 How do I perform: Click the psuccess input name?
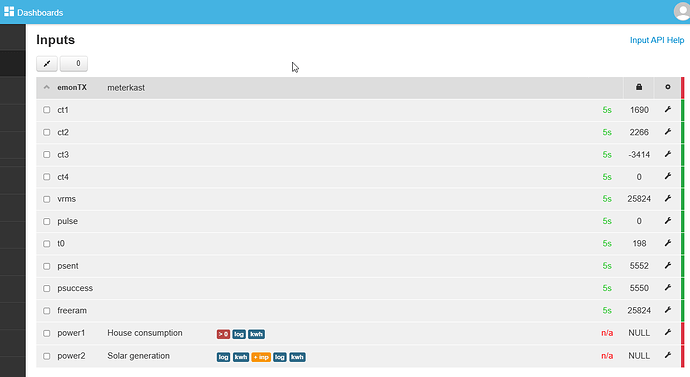75,289
